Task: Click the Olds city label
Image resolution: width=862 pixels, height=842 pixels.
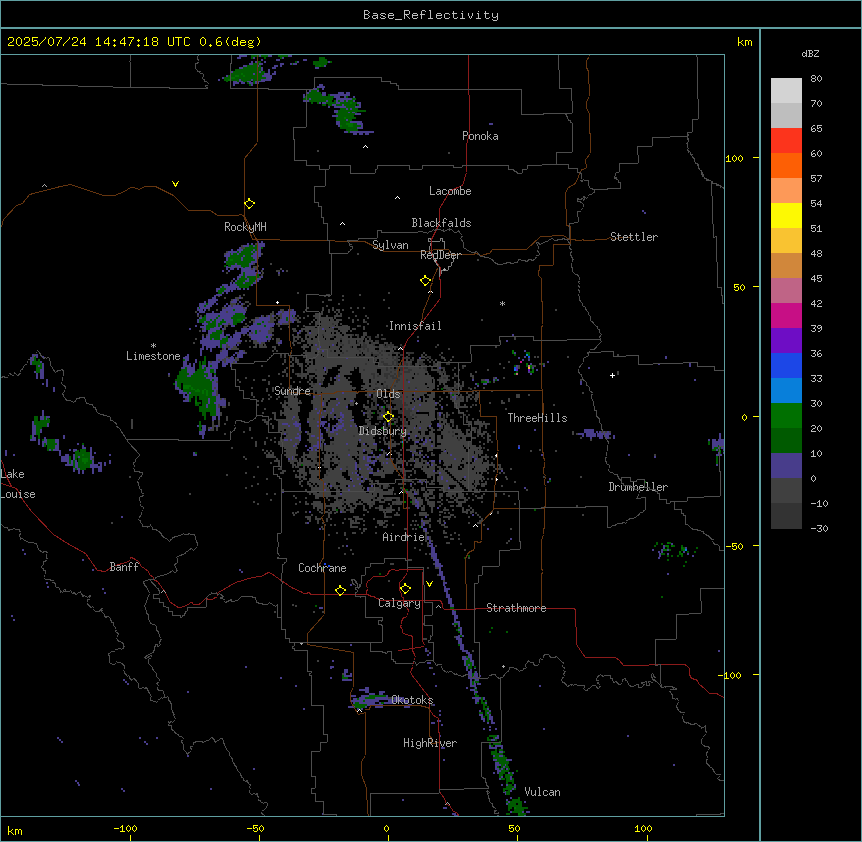Action: (388, 394)
